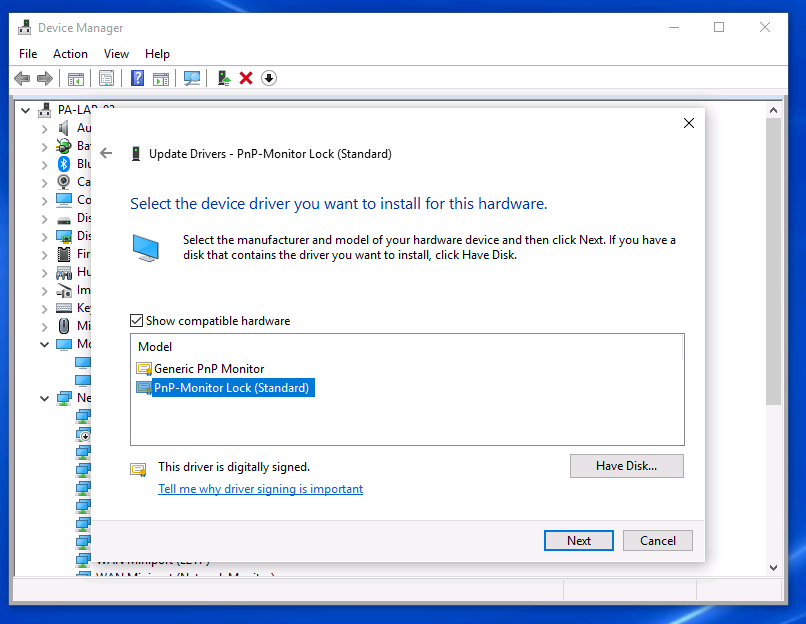Collapse the Network adapters tree node
Viewport: 806px width, 624px height.
pos(44,398)
